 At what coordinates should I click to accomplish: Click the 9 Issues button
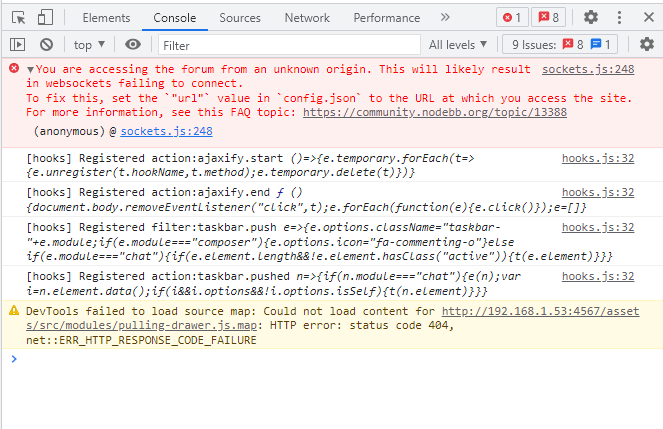(561, 45)
